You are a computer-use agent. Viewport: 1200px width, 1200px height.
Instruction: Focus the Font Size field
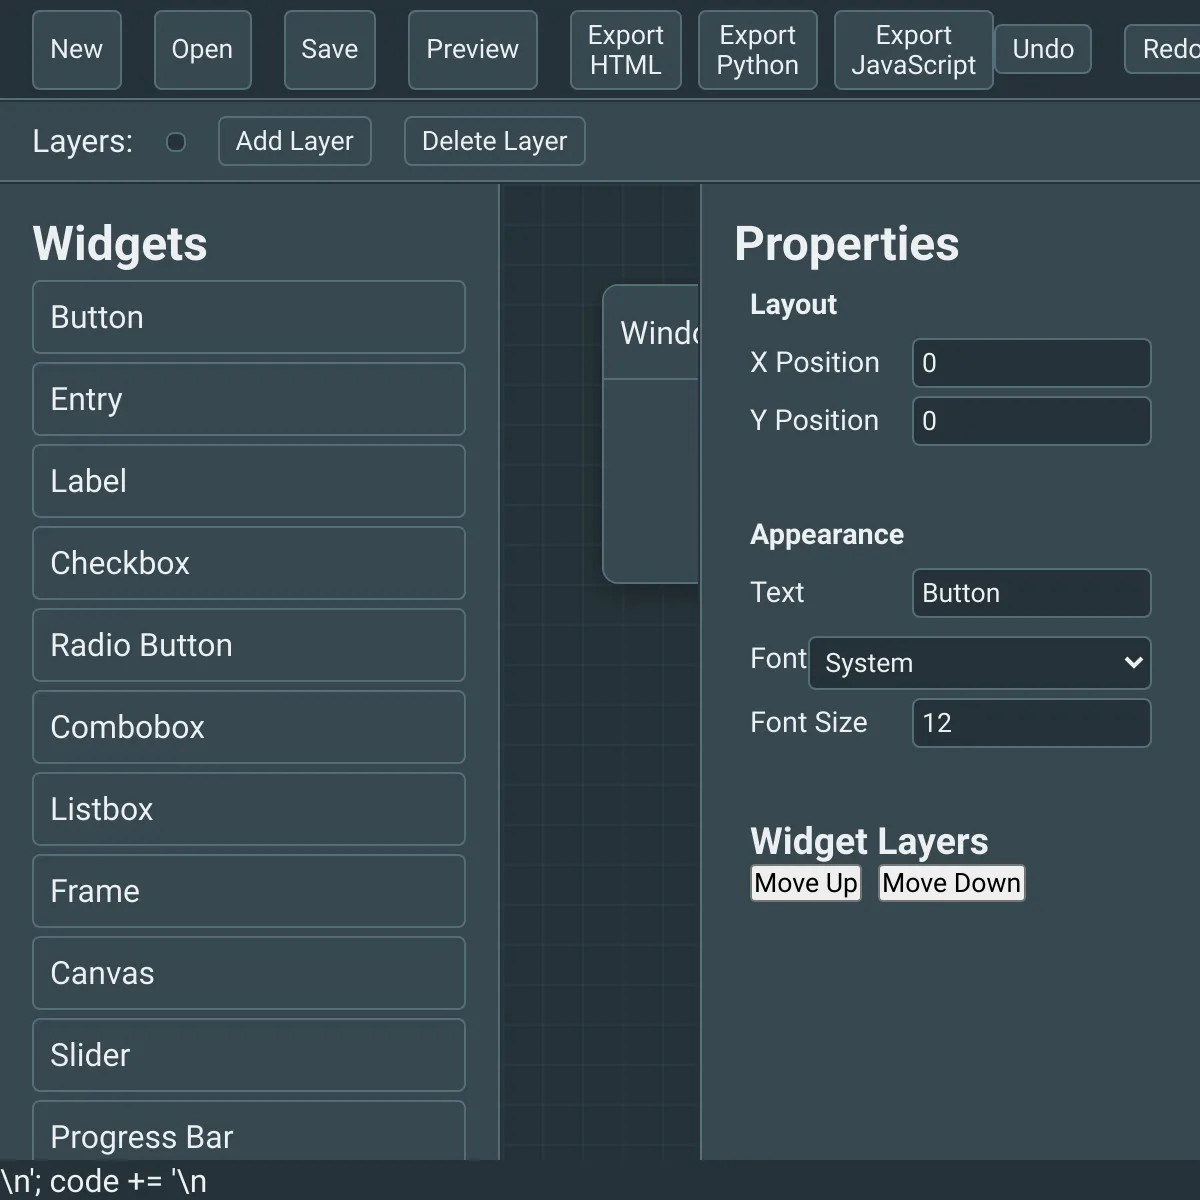(x=1031, y=723)
